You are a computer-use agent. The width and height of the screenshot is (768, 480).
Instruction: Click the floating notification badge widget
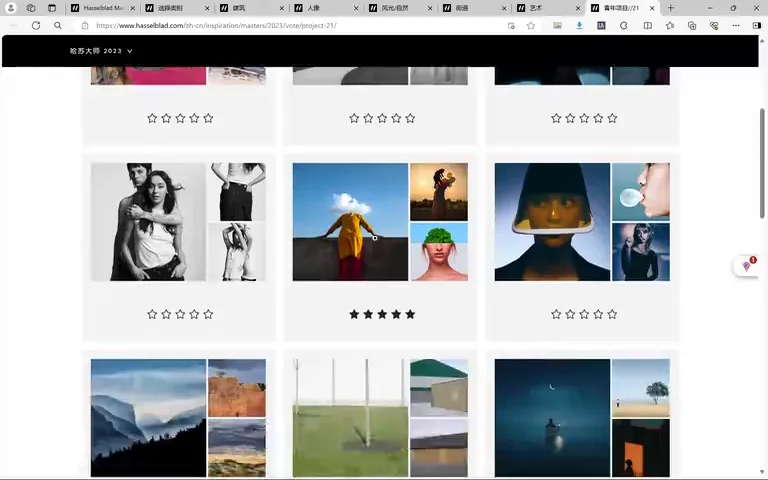click(x=746, y=265)
